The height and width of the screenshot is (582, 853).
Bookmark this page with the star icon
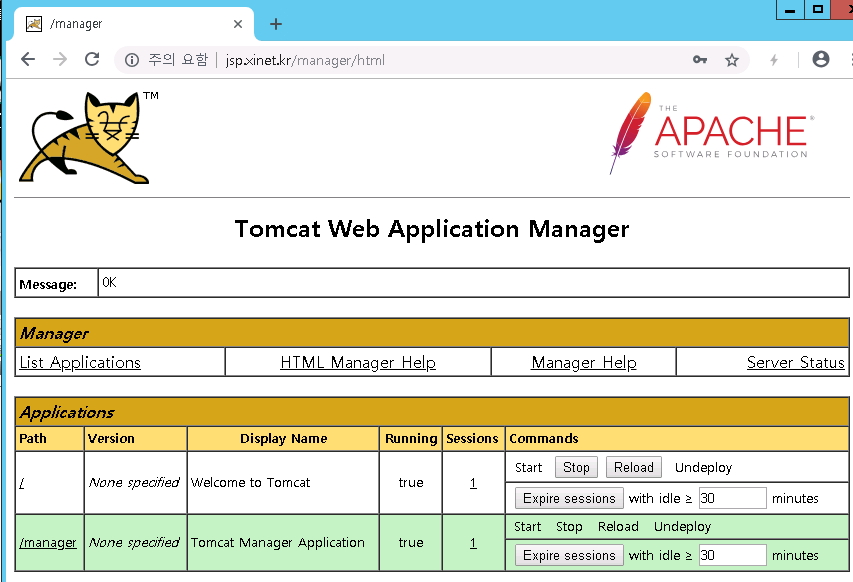point(732,60)
